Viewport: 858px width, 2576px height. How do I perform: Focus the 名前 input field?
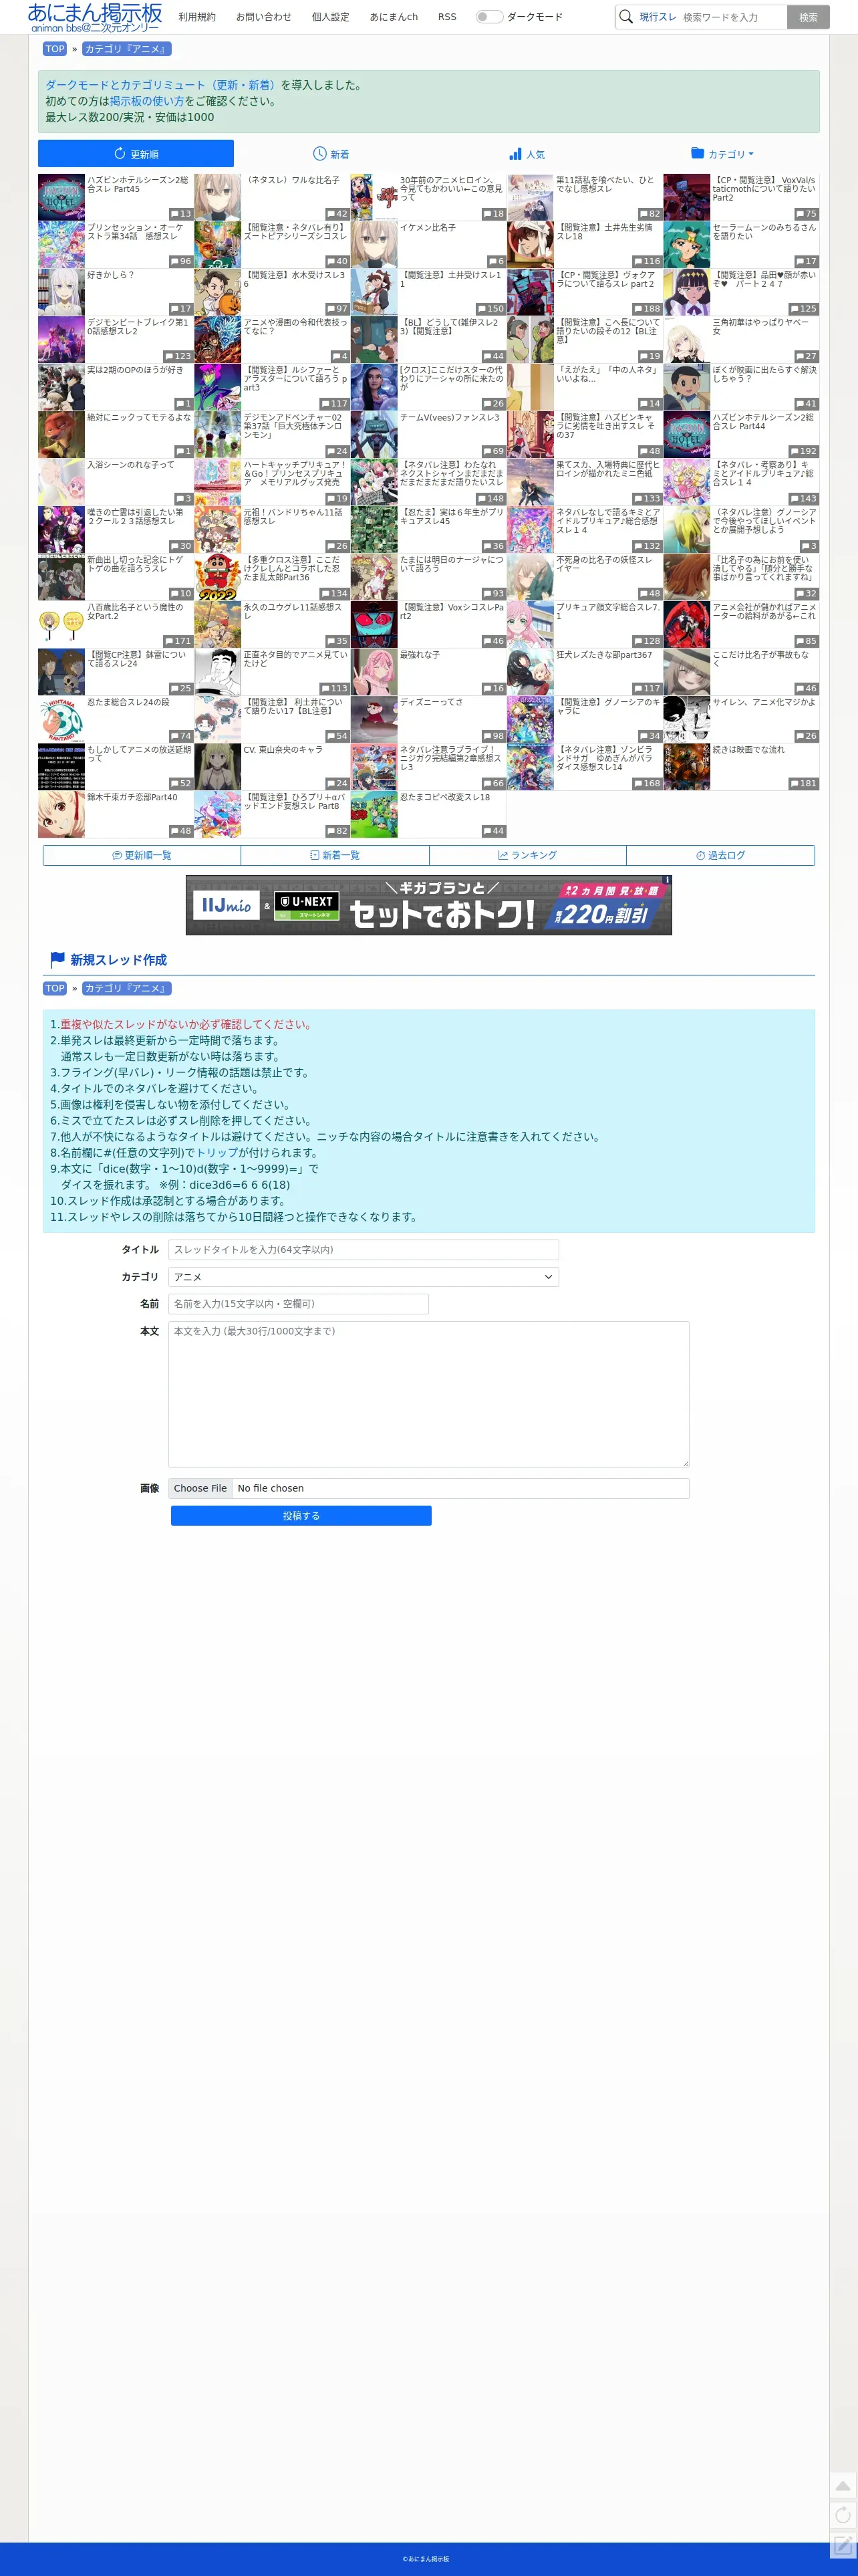click(298, 1304)
